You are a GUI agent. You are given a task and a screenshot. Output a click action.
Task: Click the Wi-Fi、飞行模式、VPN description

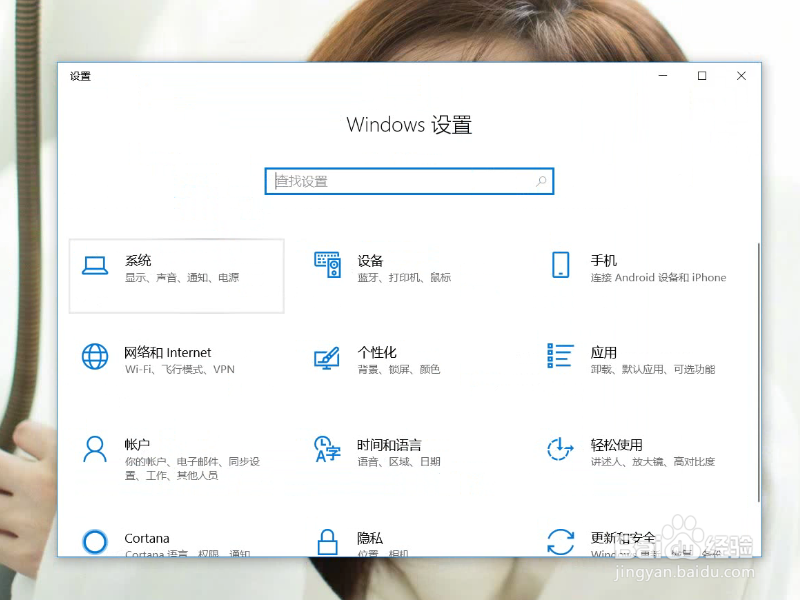tap(180, 369)
